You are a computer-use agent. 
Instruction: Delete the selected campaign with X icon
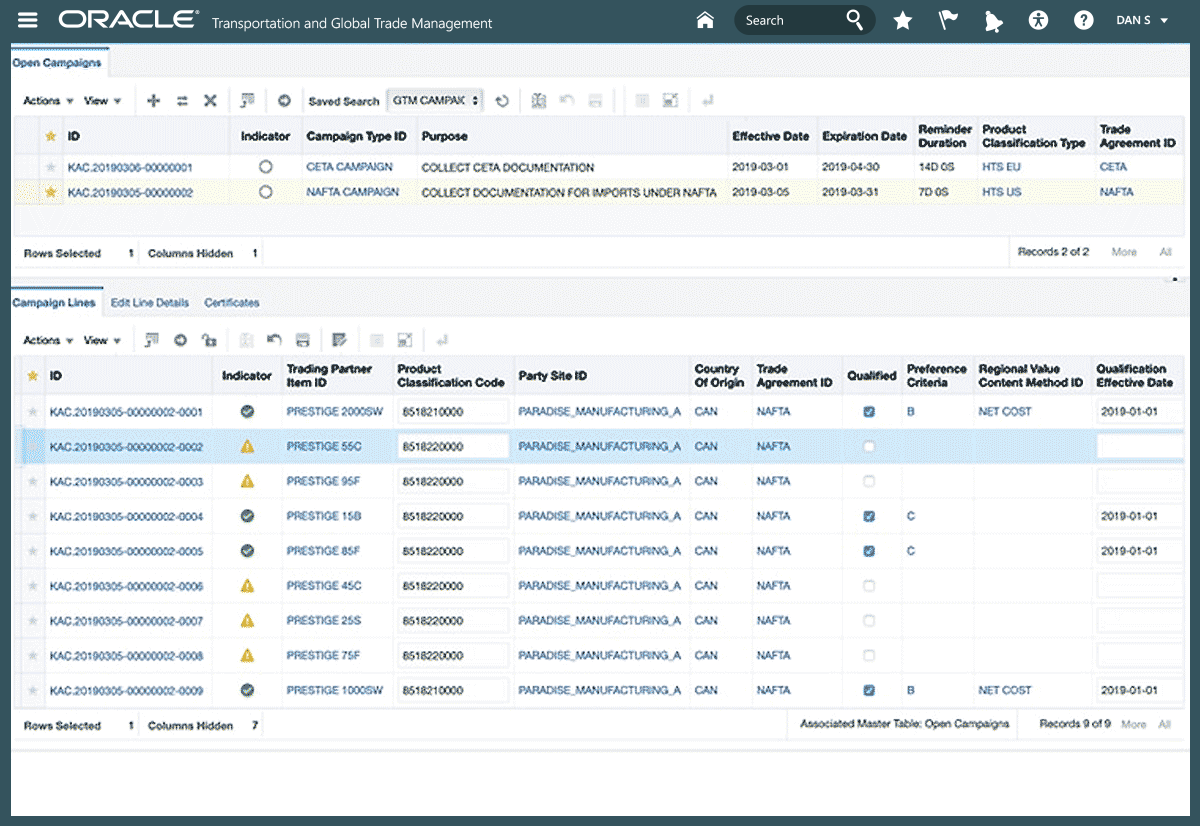[210, 101]
